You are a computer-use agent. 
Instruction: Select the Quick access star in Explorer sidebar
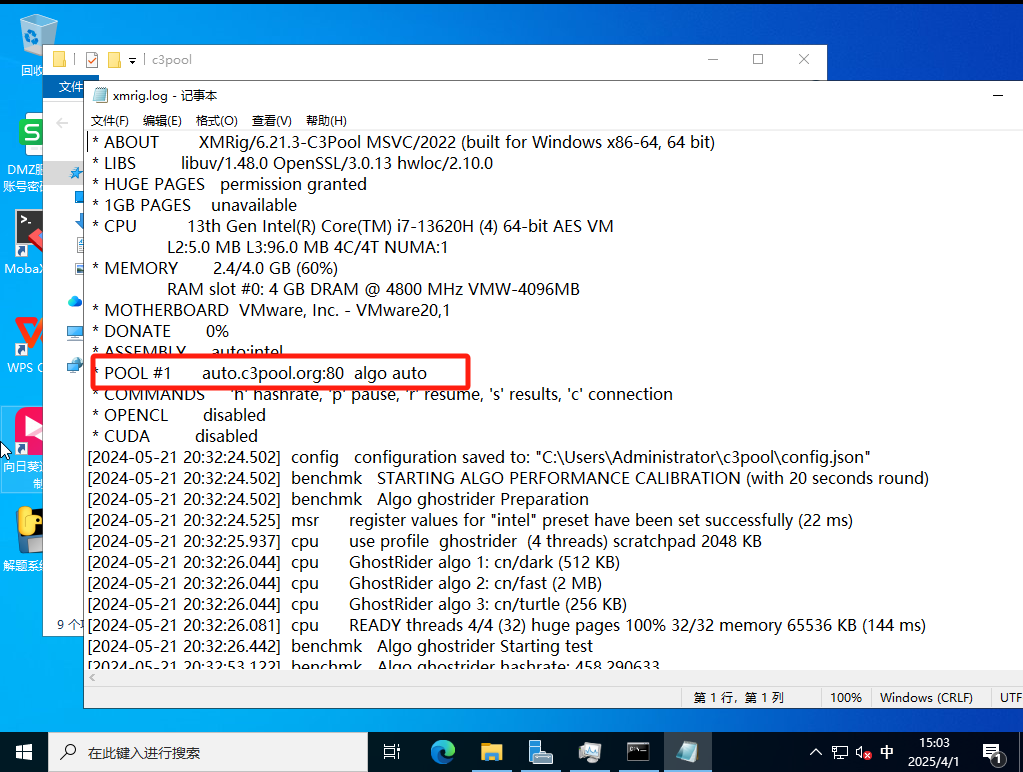pos(76,173)
